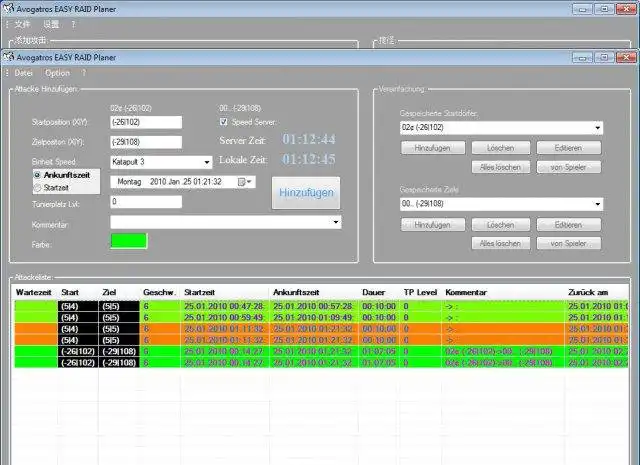The width and height of the screenshot is (640, 465).
Task: Expand the Gespeicherte Ziele dropdown
Action: tap(598, 204)
